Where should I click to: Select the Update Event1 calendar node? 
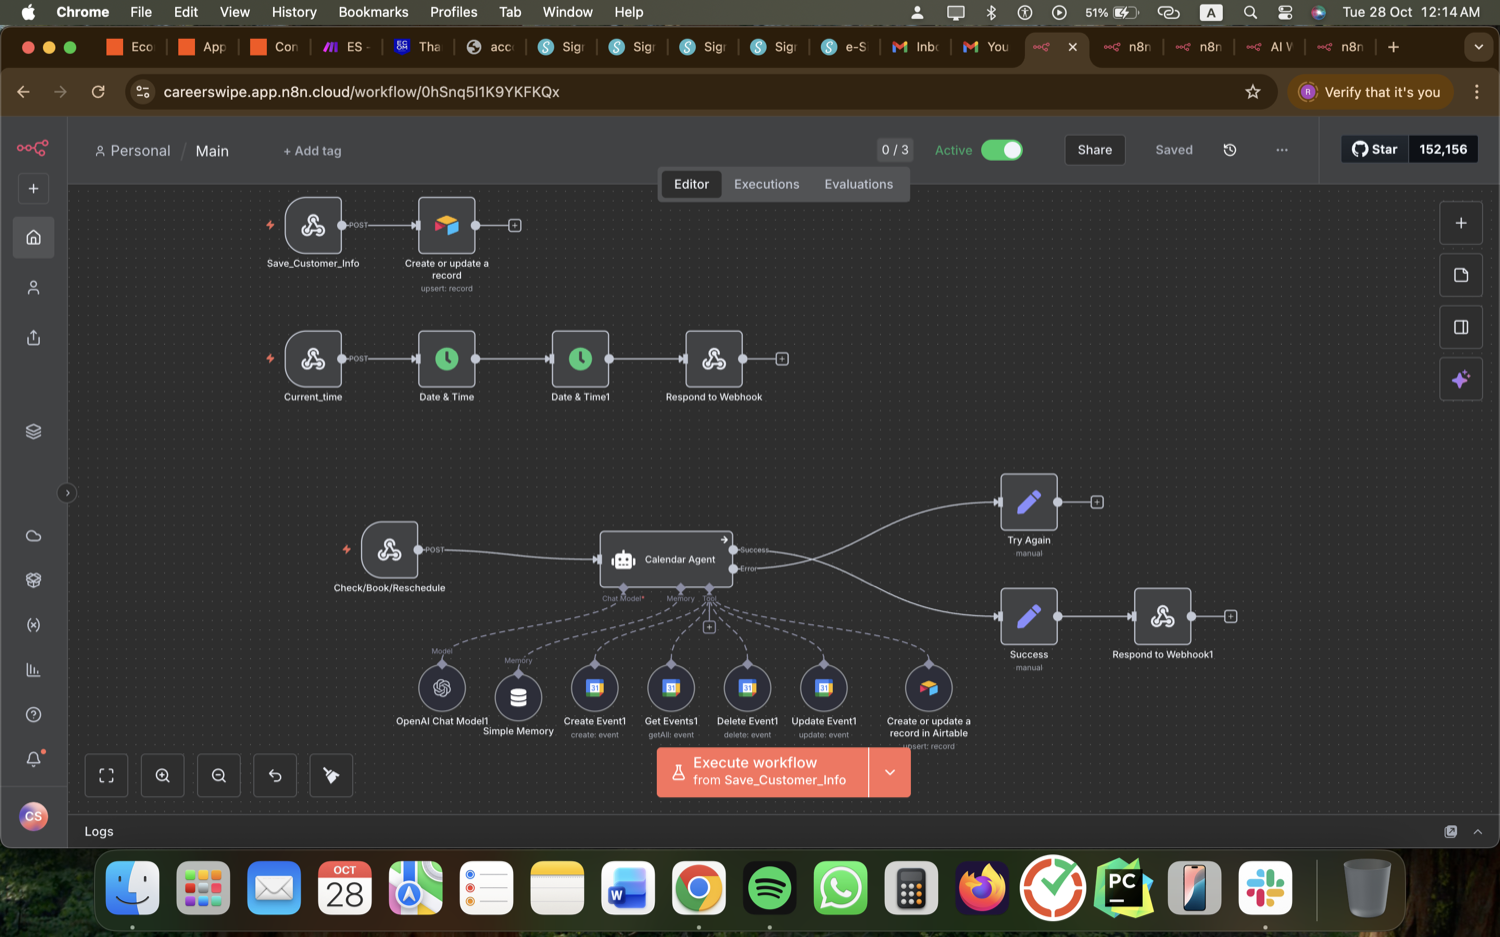tap(824, 688)
